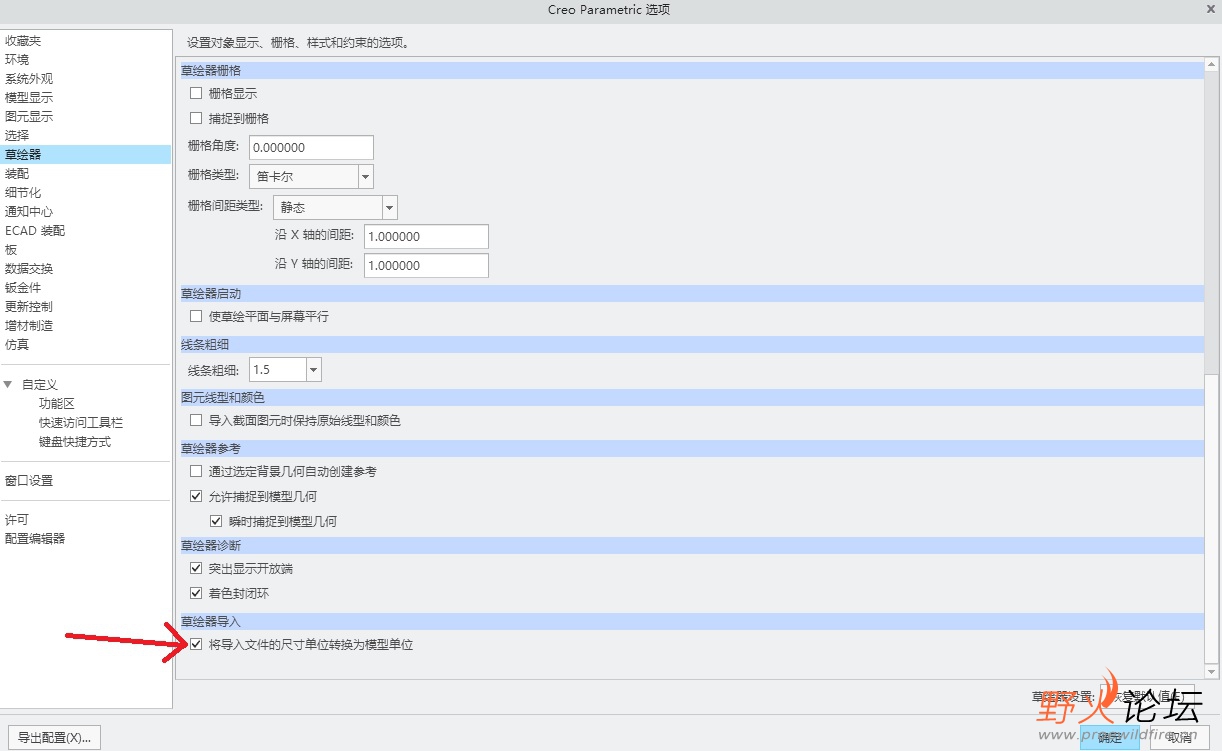
Task: Click the 沿 Y 轴的间距 input field
Action: [426, 265]
